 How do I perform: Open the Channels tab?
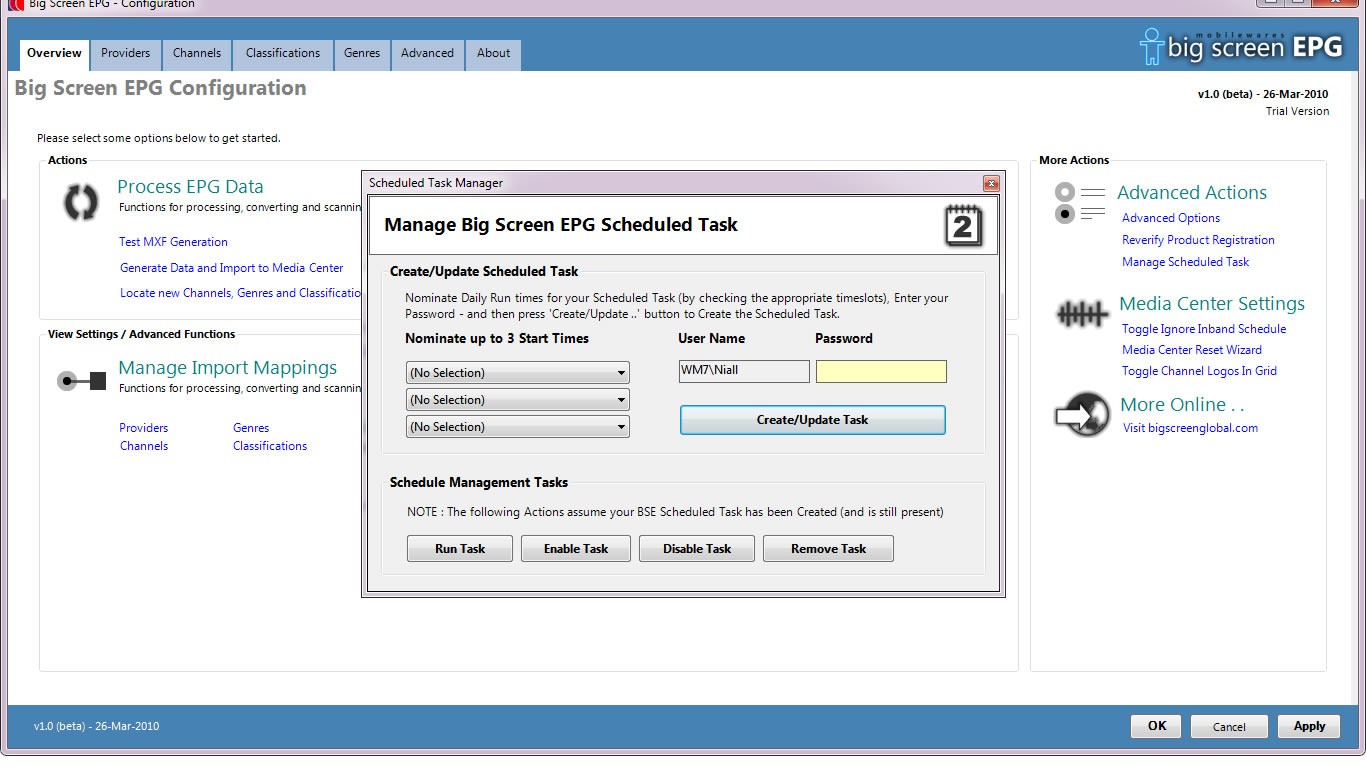(x=197, y=54)
